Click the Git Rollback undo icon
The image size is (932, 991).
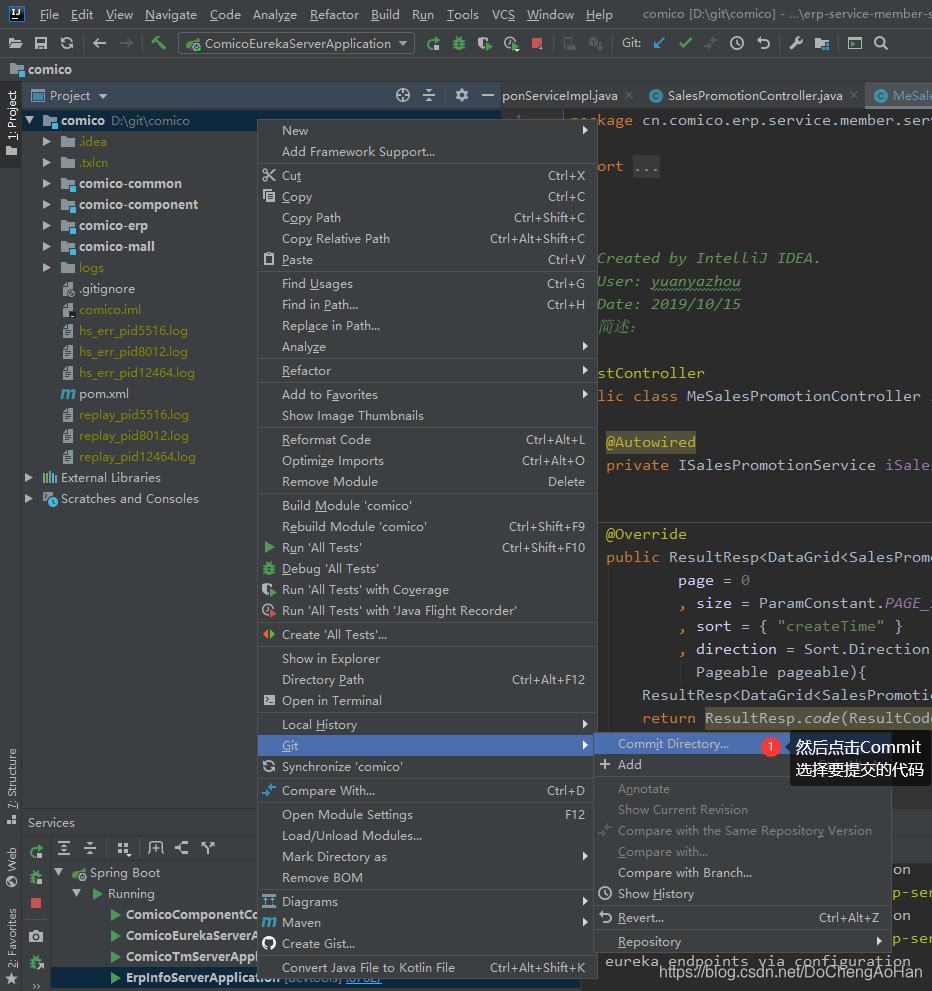[x=763, y=44]
